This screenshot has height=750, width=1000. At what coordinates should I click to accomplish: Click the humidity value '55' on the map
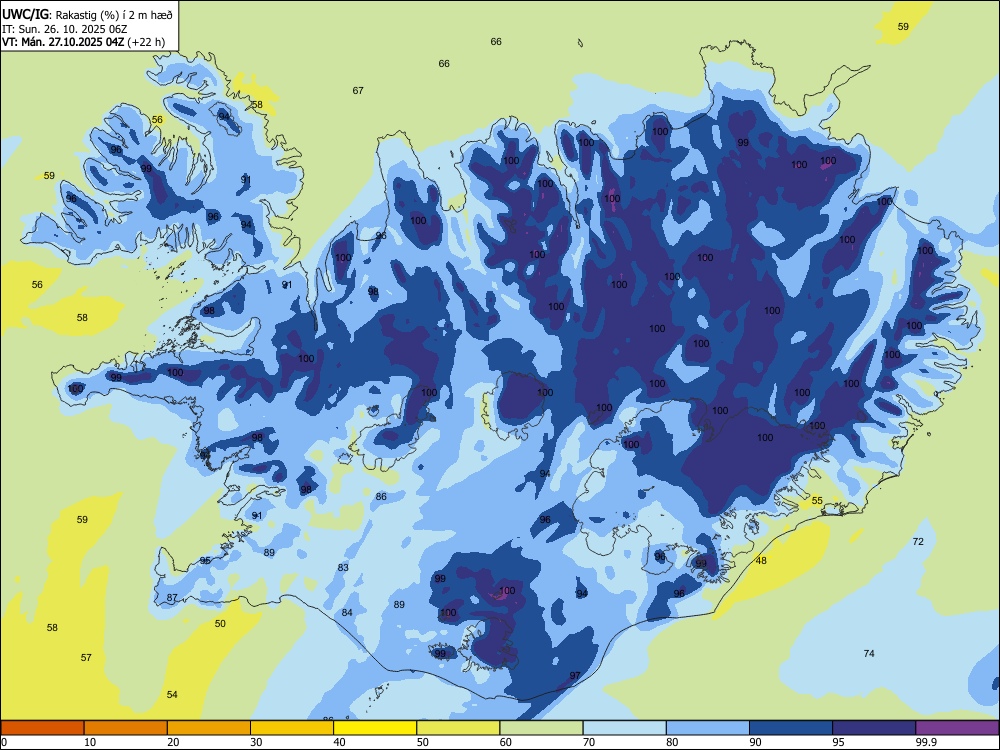pos(817,501)
